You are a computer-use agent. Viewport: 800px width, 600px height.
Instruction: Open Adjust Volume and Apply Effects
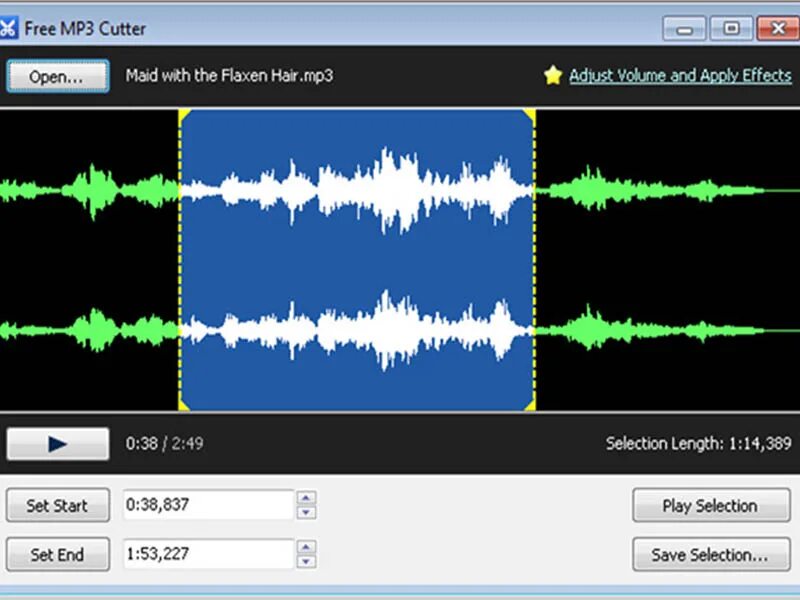680,75
